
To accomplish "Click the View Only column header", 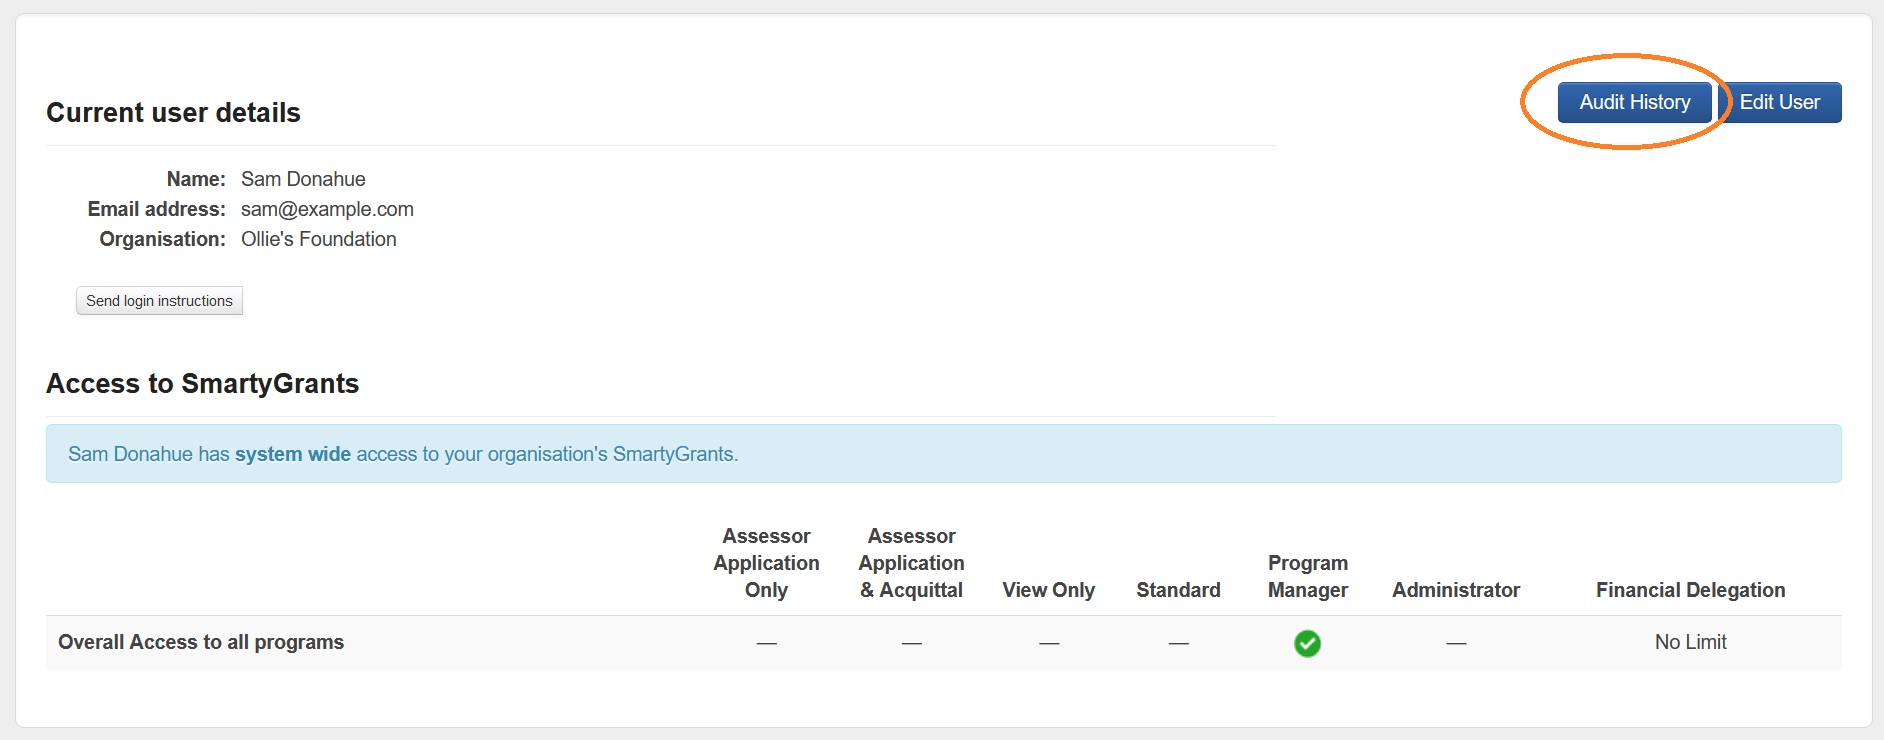I will coord(1048,590).
